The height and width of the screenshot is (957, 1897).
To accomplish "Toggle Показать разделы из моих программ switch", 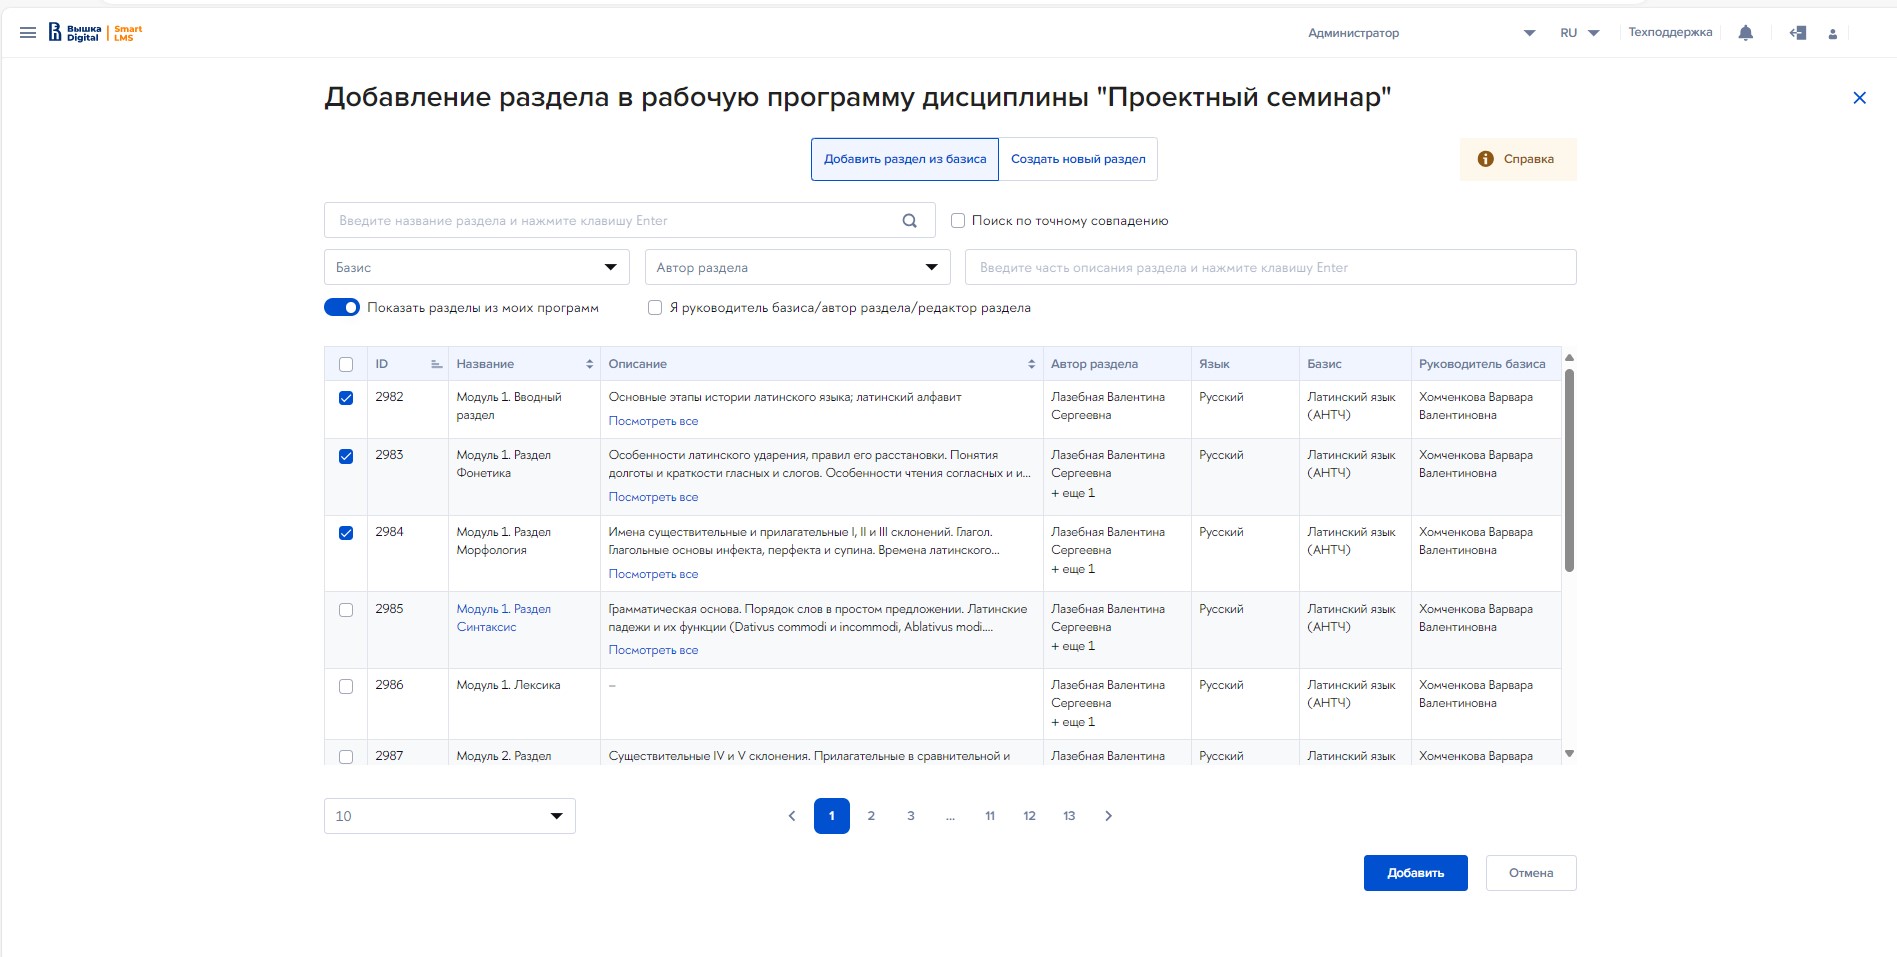I will click(x=342, y=308).
